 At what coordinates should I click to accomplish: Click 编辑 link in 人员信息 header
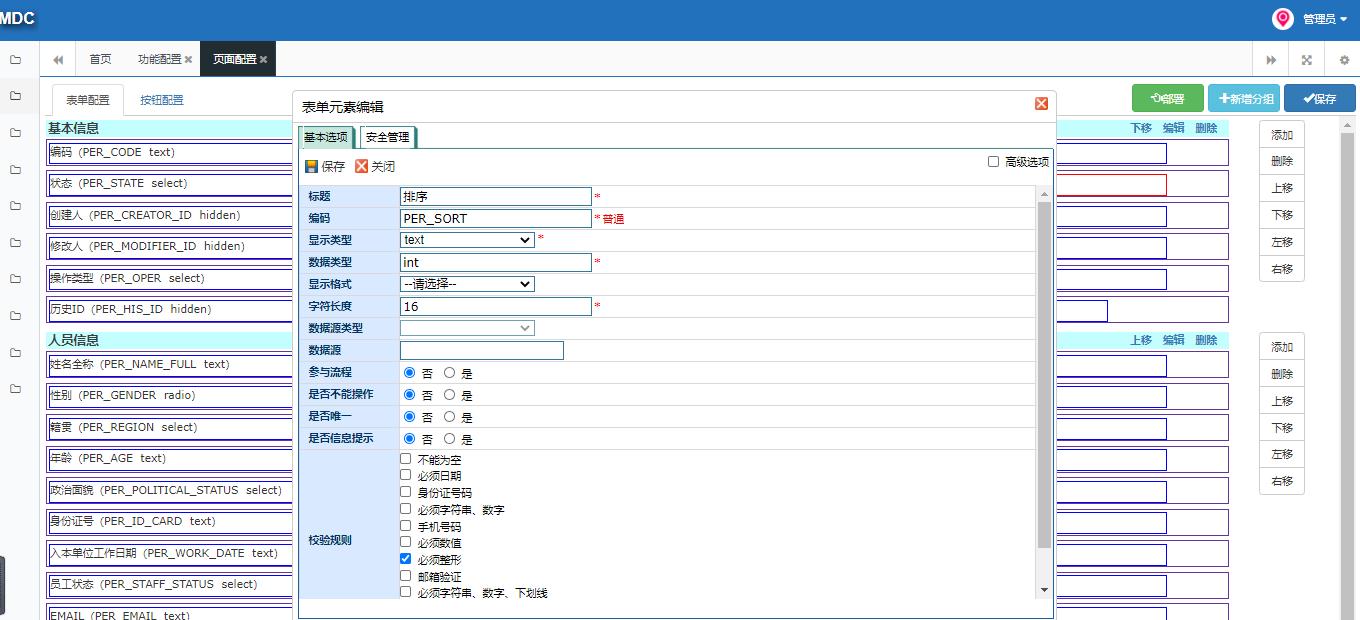[1173, 340]
